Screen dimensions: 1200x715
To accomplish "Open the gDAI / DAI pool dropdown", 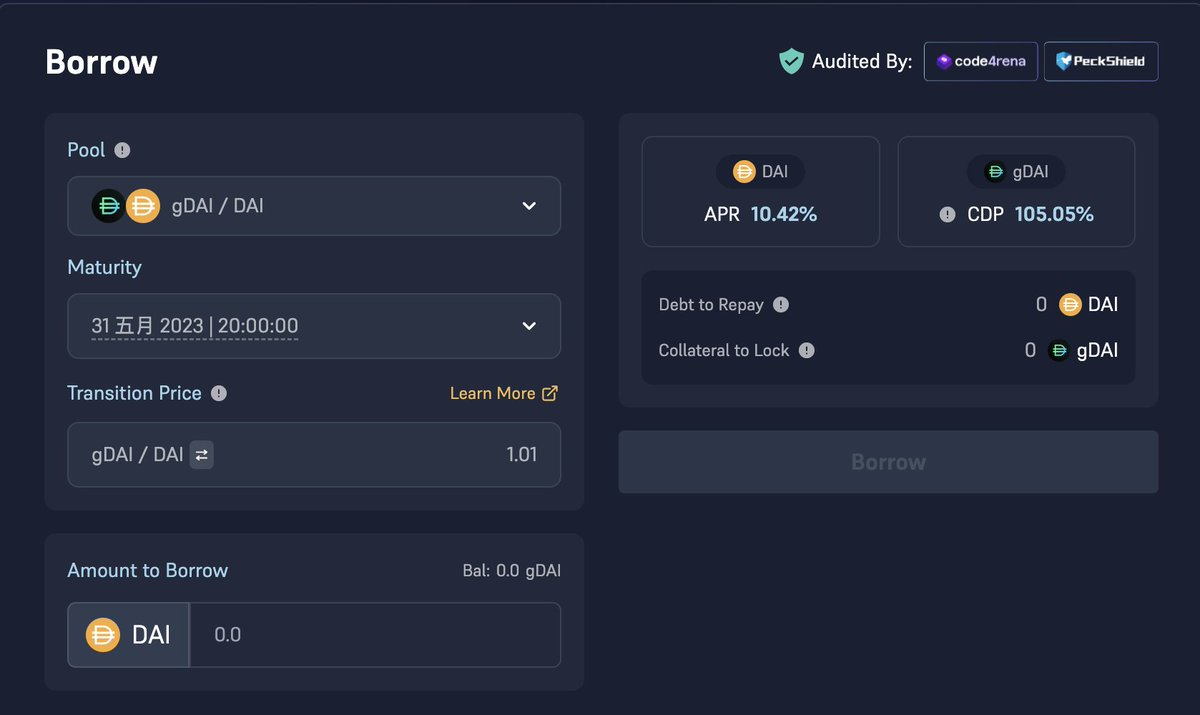I will coord(314,206).
